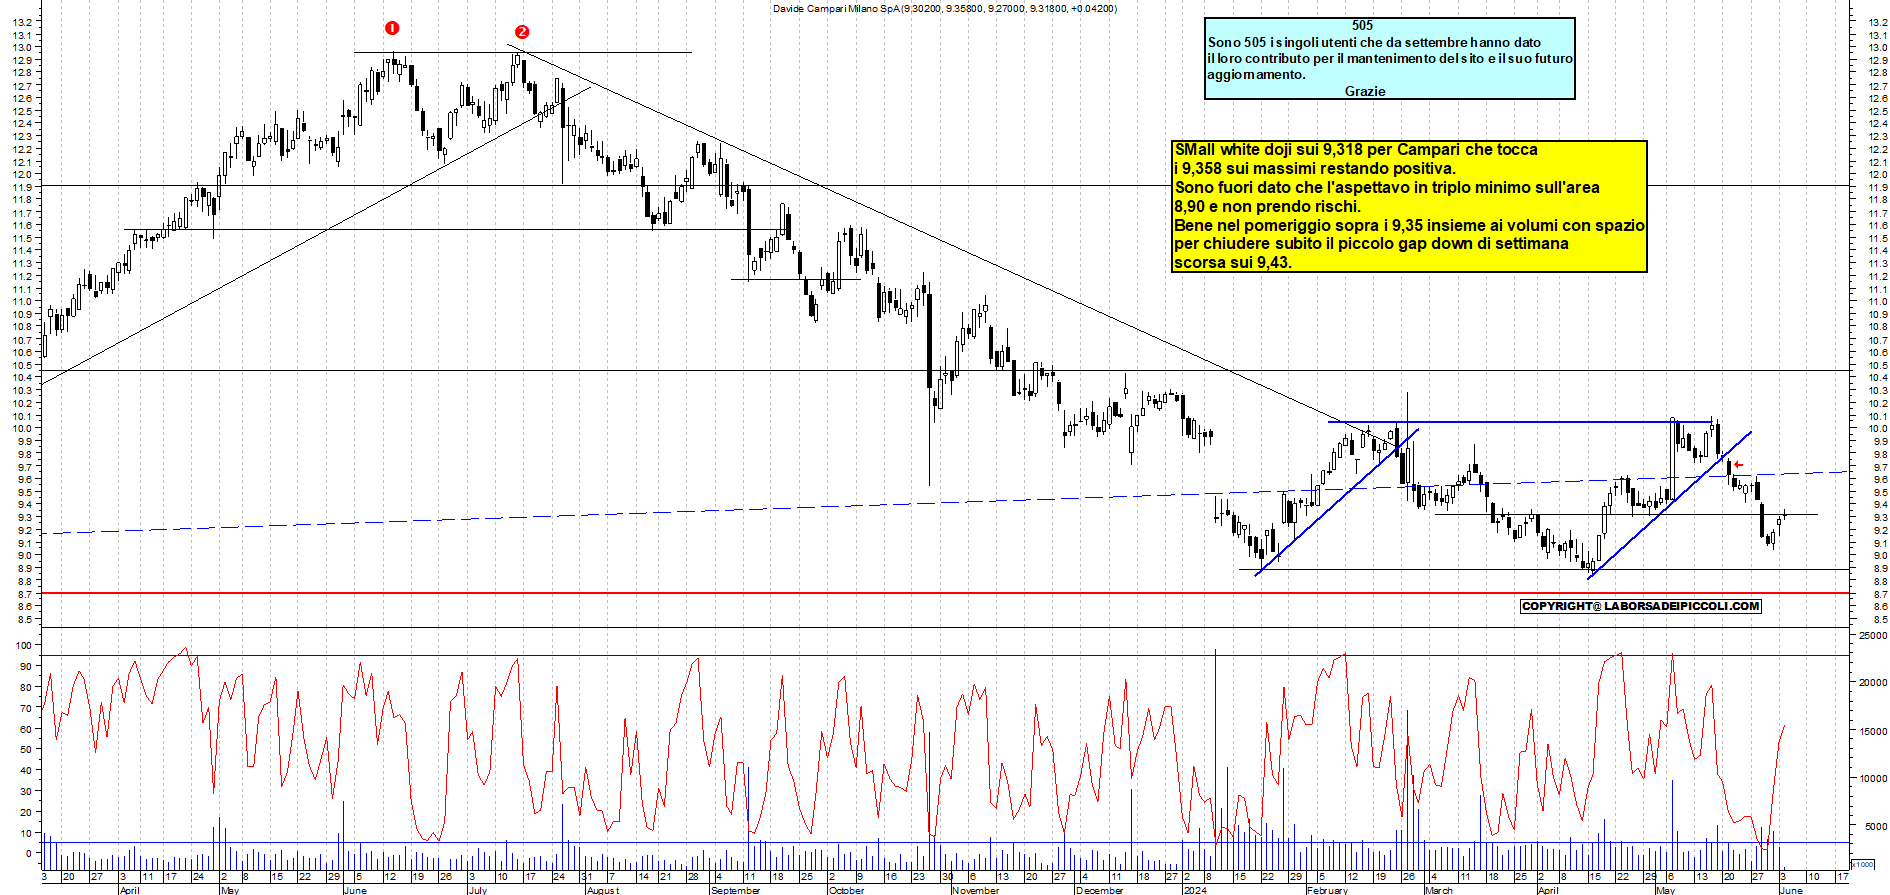Viewport: 1890px width, 895px height.
Task: Click the oscillator axis label "100"
Action: pos(23,645)
